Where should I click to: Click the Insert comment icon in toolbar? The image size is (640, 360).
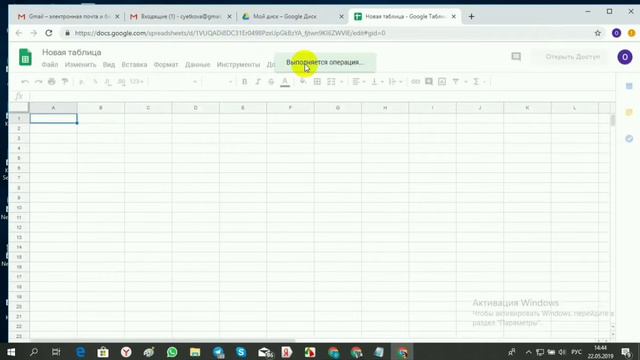(x=429, y=82)
